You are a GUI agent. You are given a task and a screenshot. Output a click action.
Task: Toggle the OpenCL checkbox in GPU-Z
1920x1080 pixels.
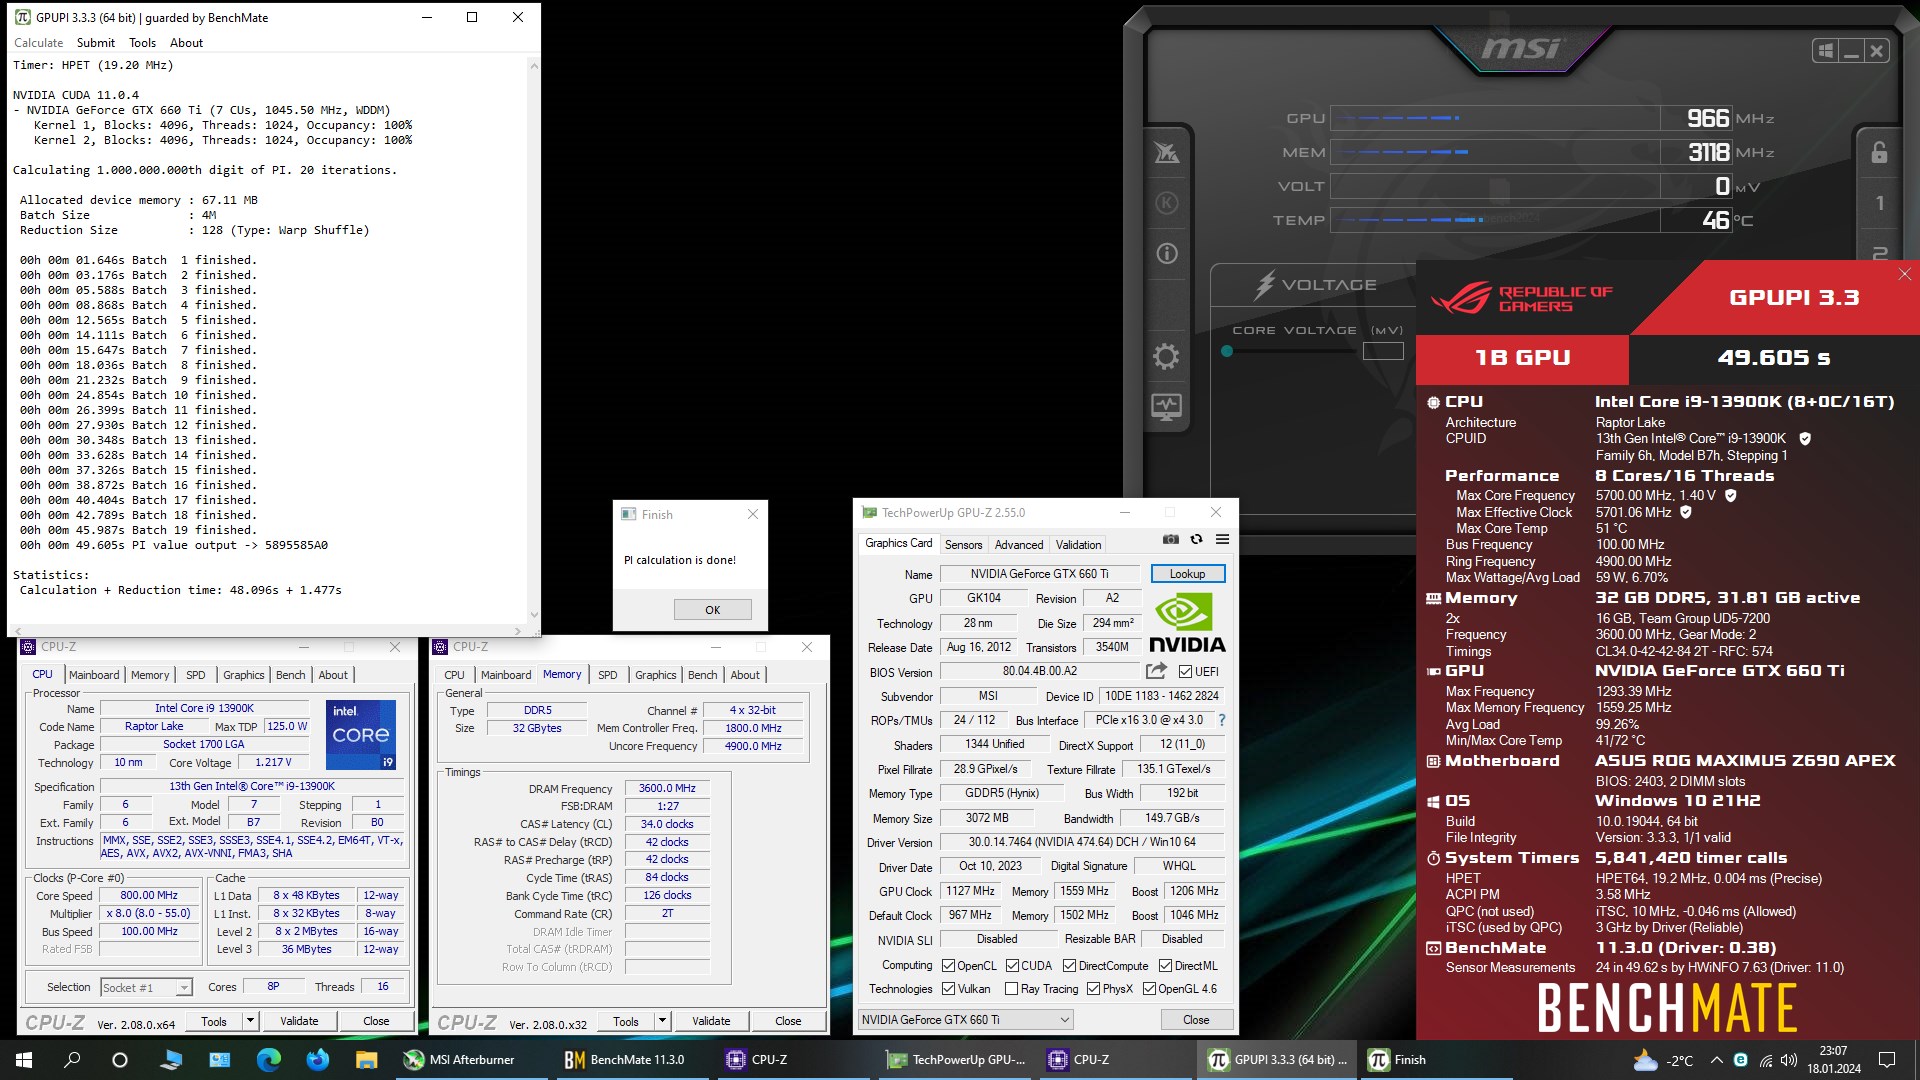point(948,966)
